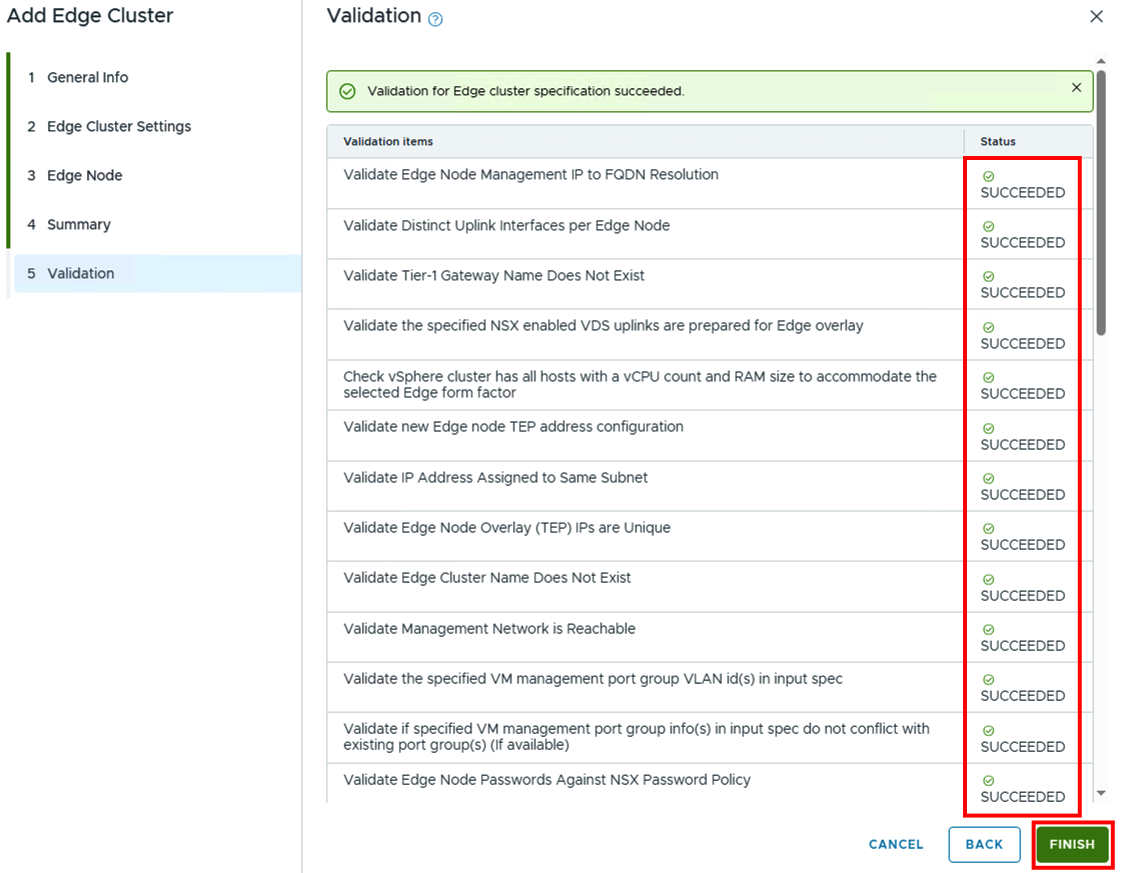Click success icon for Edge Cluster Name check
The width and height of the screenshot is (1125, 873).
[988, 580]
